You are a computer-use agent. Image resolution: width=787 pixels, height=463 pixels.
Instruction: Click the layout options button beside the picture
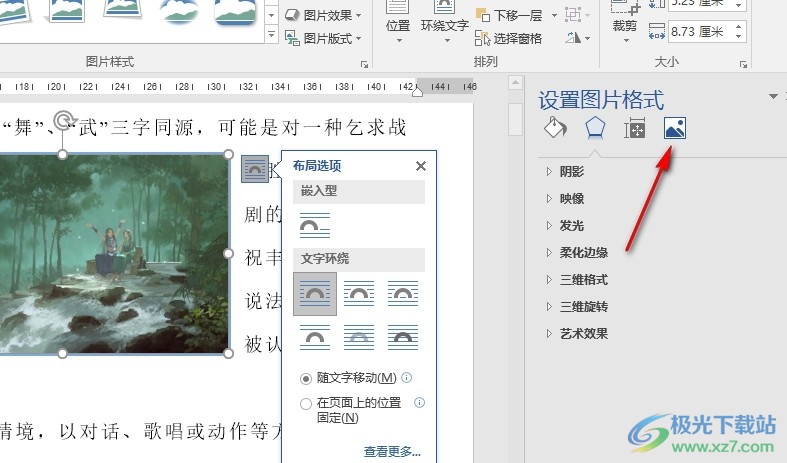point(255,169)
